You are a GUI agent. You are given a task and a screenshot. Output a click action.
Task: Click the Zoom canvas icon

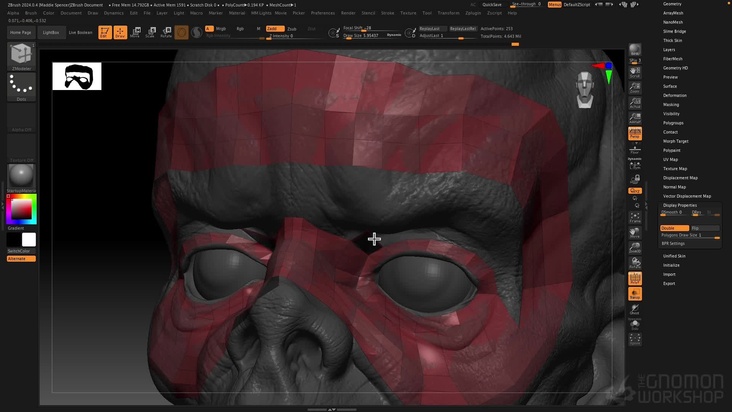coord(635,87)
